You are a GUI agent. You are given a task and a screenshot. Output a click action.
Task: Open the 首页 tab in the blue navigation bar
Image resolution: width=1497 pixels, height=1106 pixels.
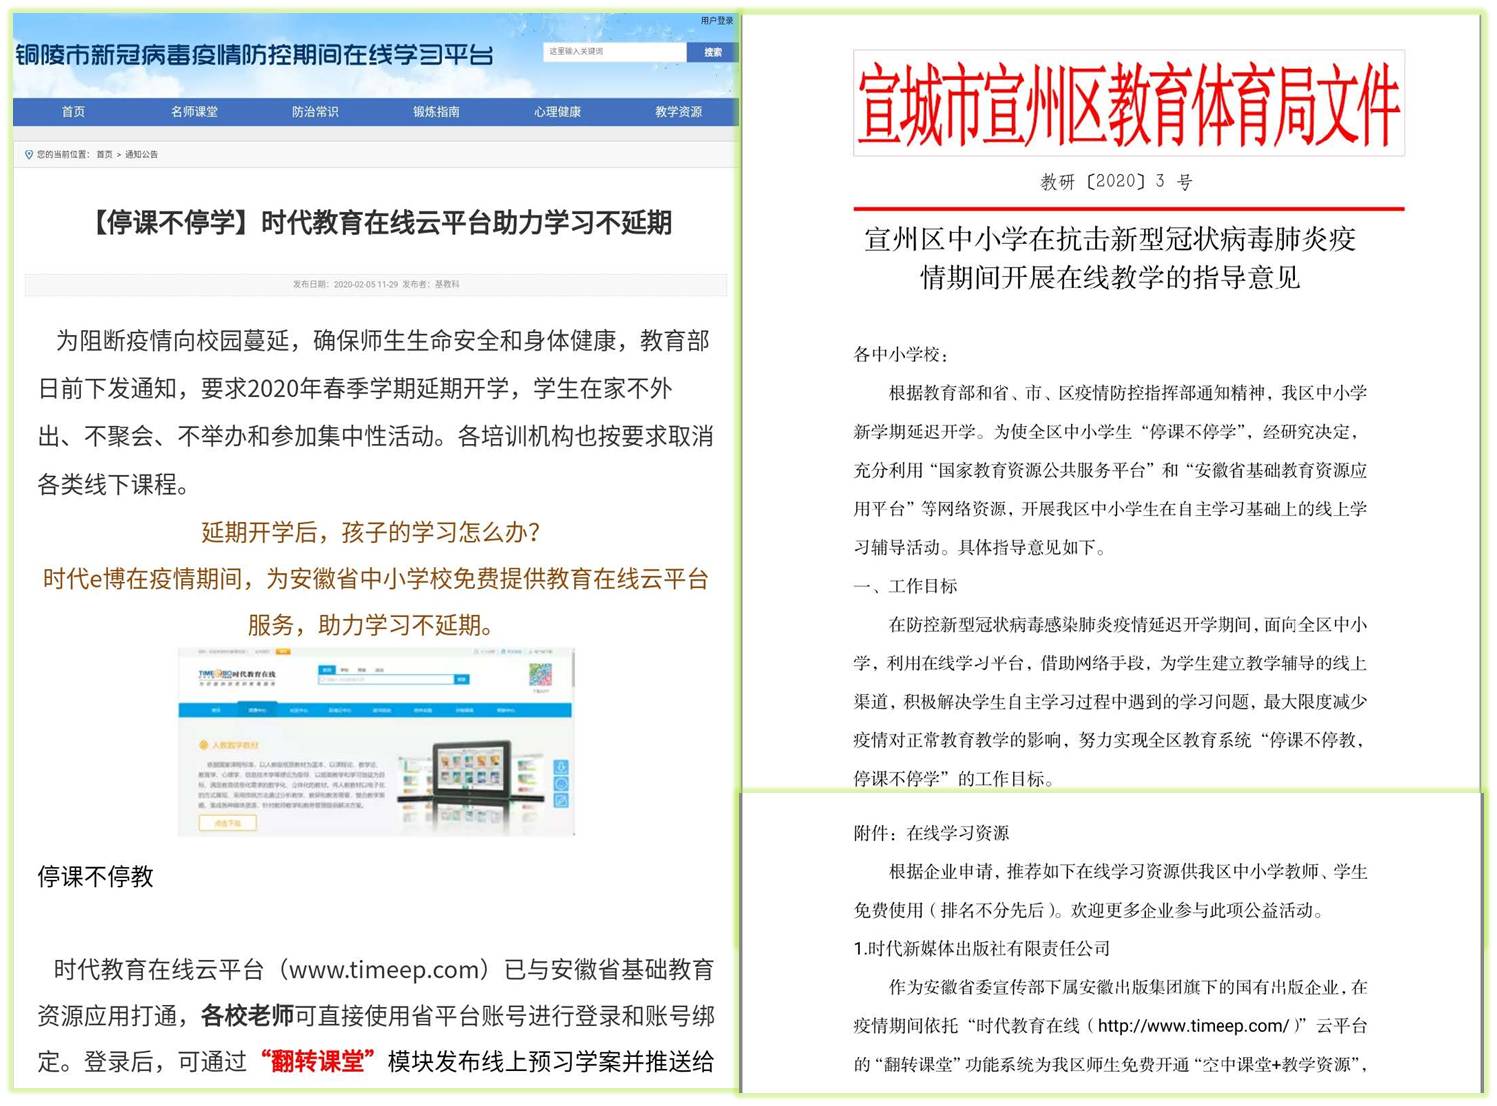click(73, 112)
